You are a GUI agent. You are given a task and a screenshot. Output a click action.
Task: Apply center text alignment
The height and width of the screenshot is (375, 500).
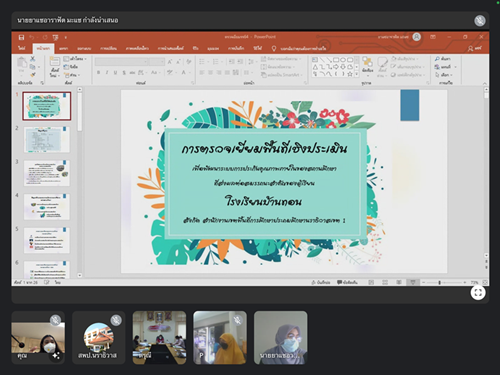click(x=210, y=72)
